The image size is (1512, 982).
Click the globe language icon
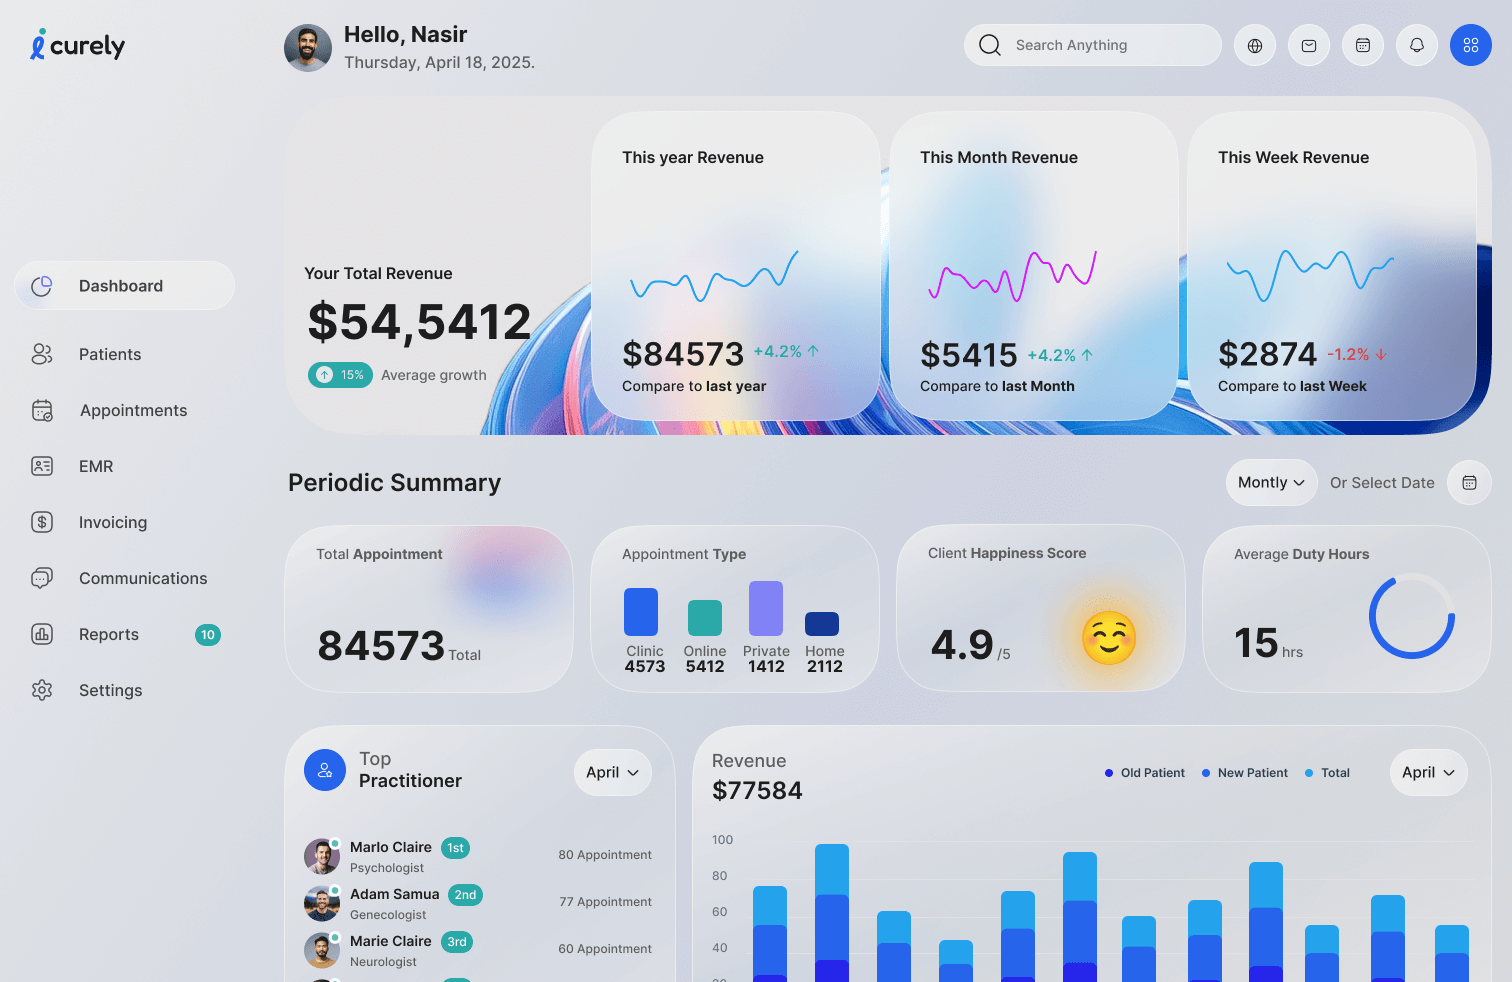pos(1255,46)
